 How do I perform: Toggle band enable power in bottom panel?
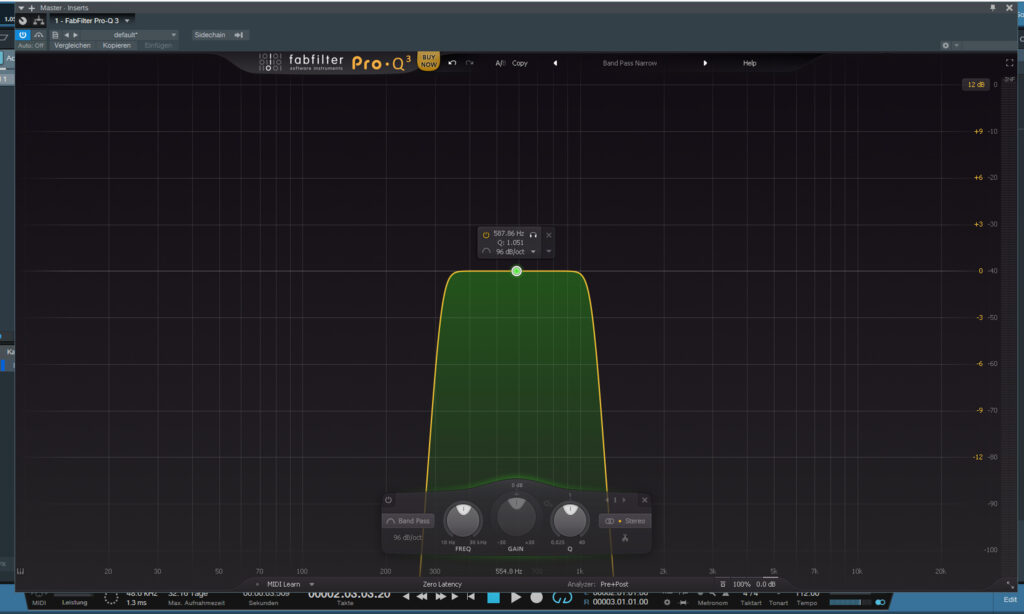pyautogui.click(x=389, y=500)
